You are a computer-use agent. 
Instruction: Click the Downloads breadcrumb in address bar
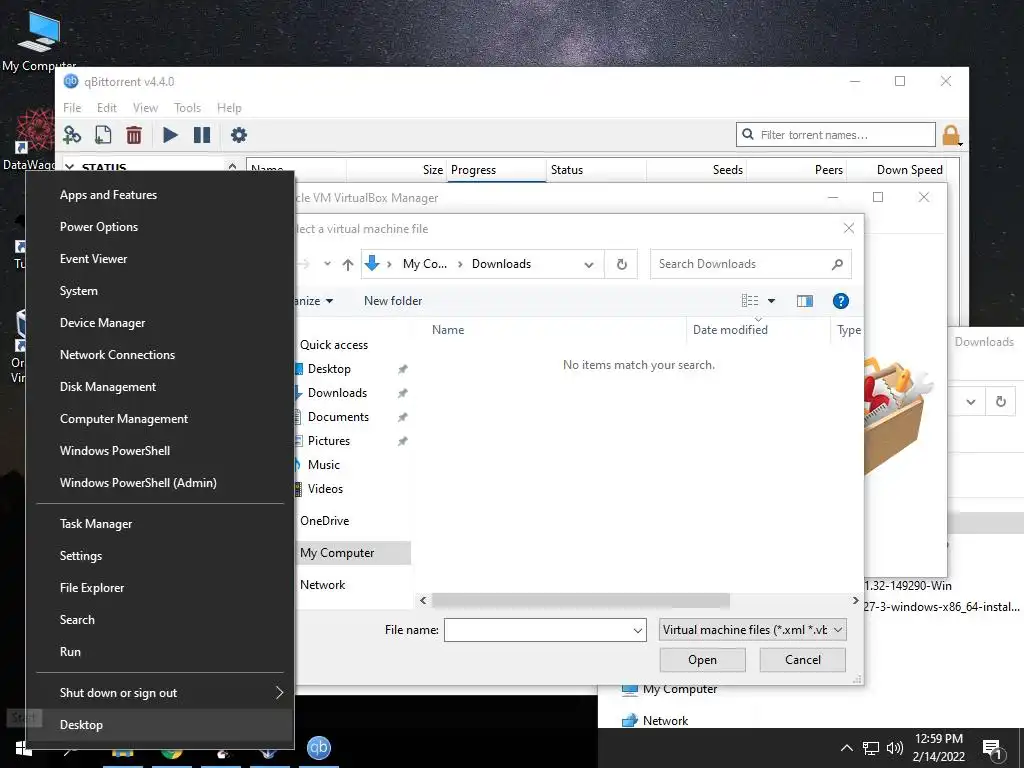pos(502,264)
